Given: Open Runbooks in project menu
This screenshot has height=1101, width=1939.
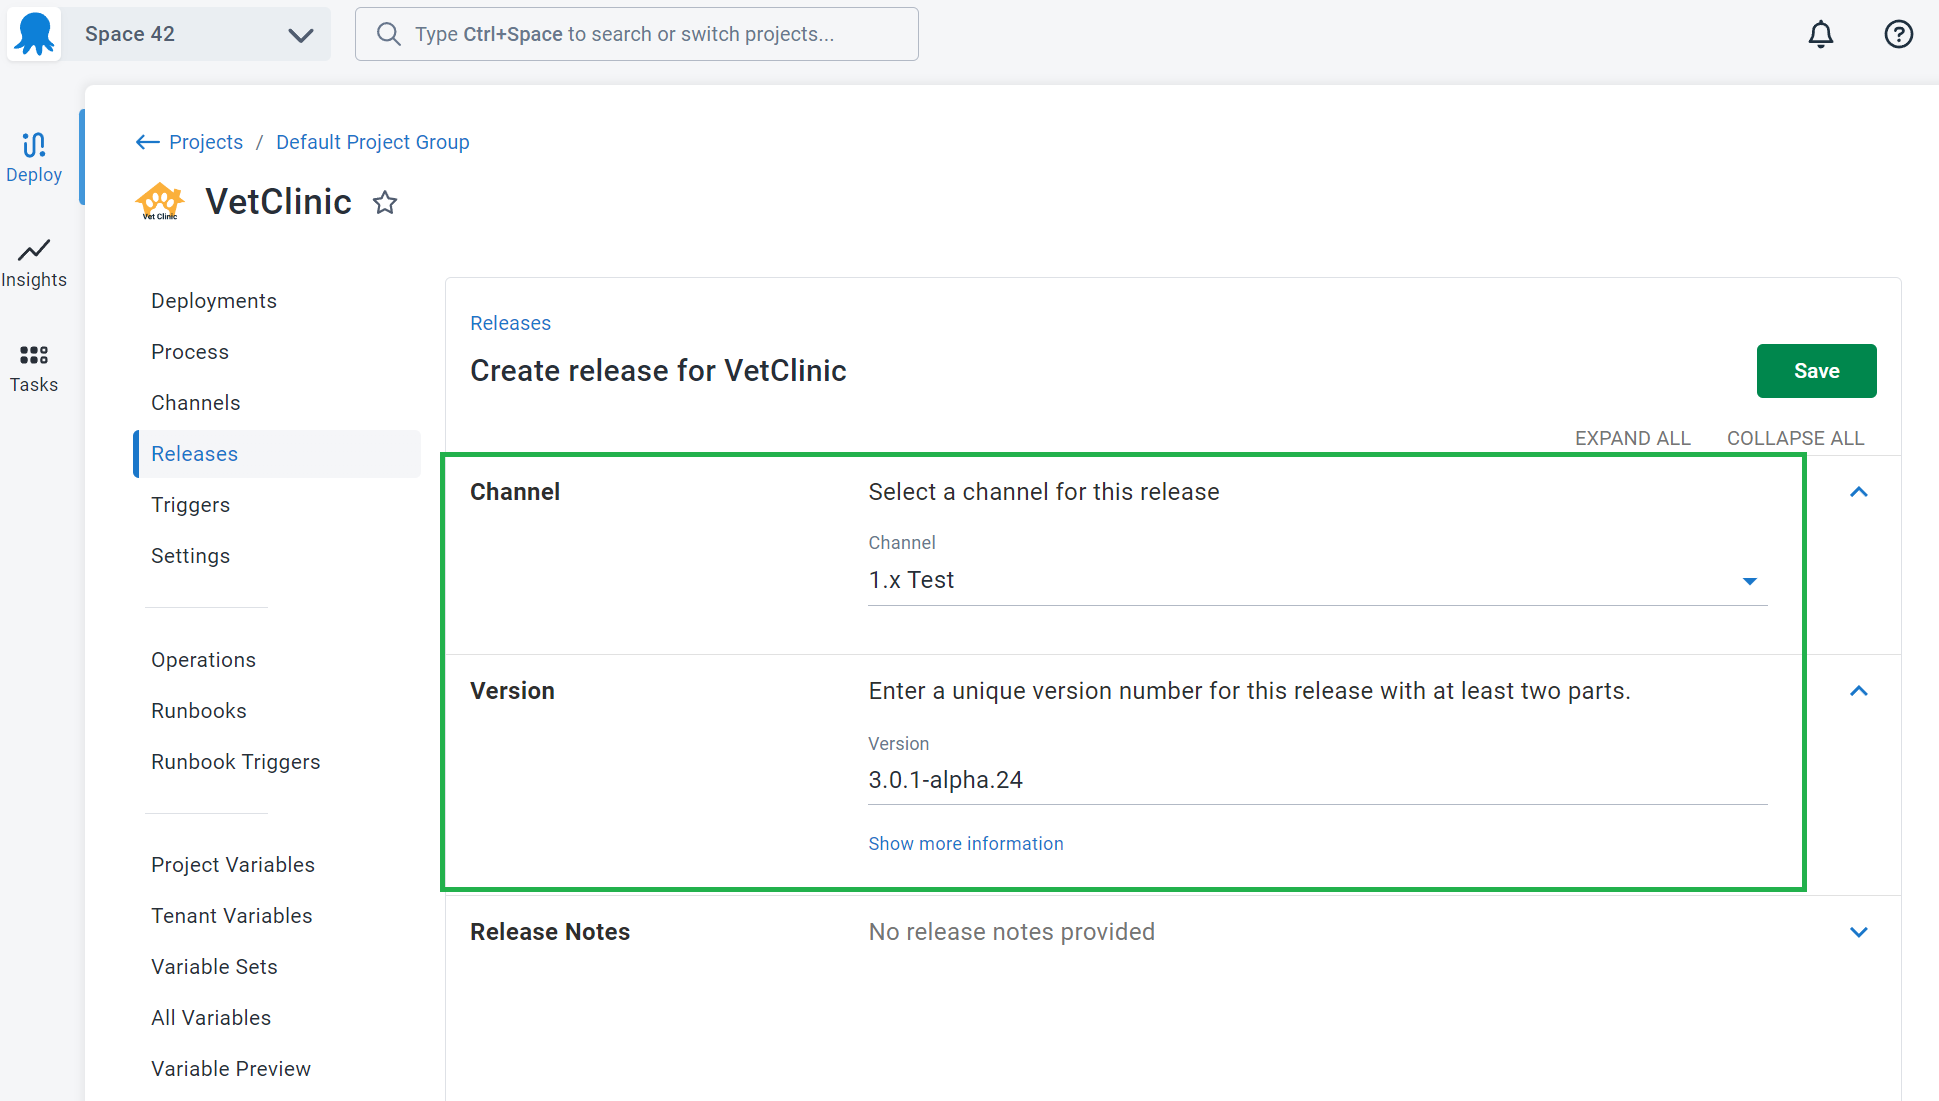Looking at the screenshot, I should point(199,711).
